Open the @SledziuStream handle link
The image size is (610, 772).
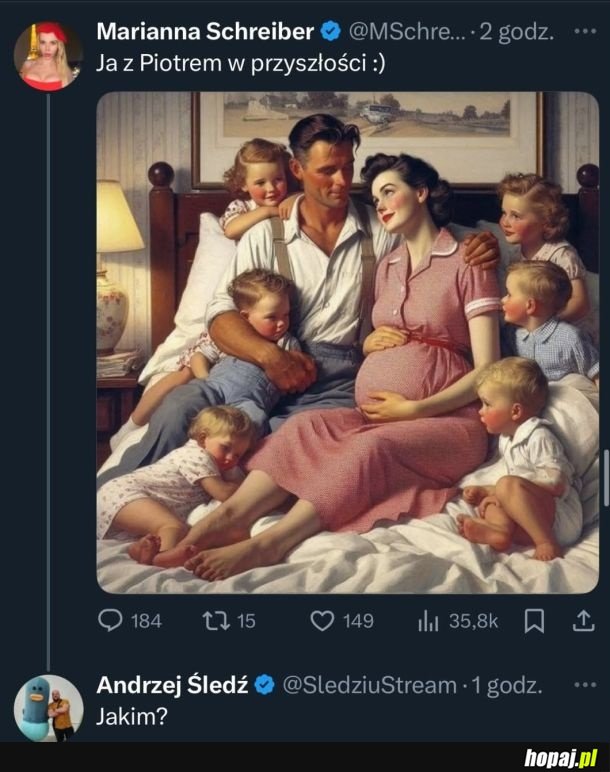pos(369,685)
